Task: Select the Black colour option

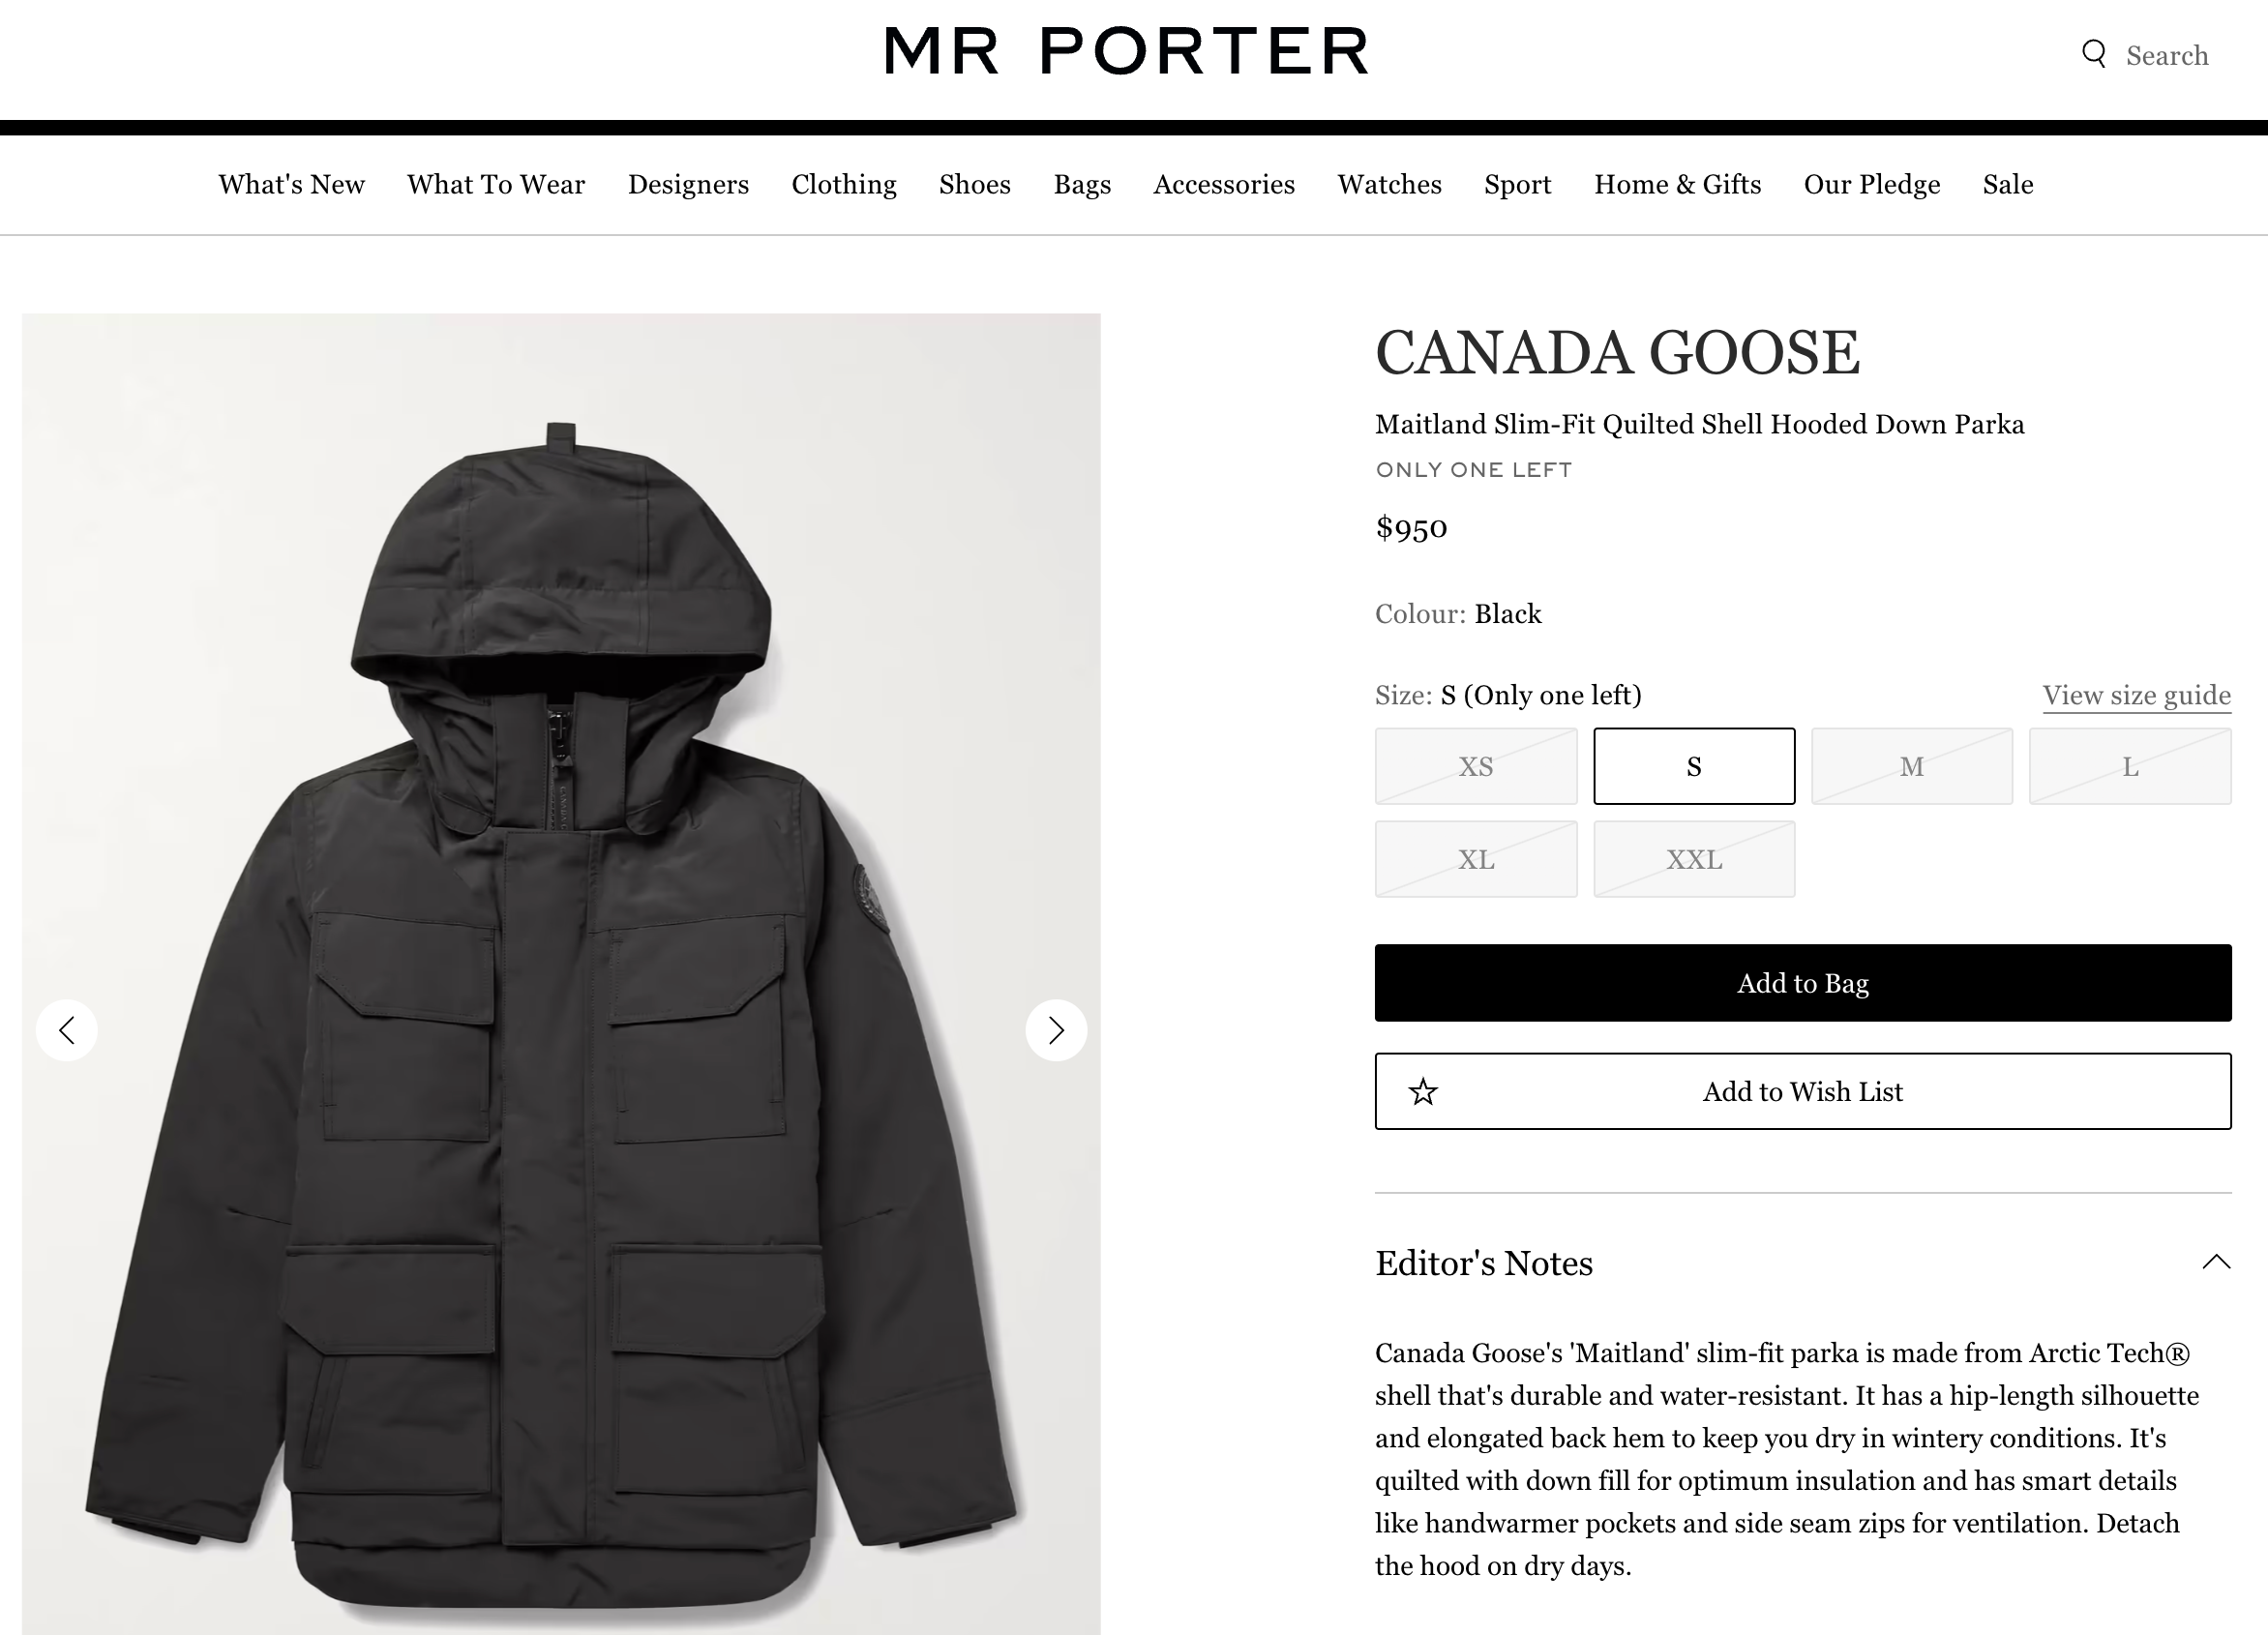Action: click(1508, 614)
